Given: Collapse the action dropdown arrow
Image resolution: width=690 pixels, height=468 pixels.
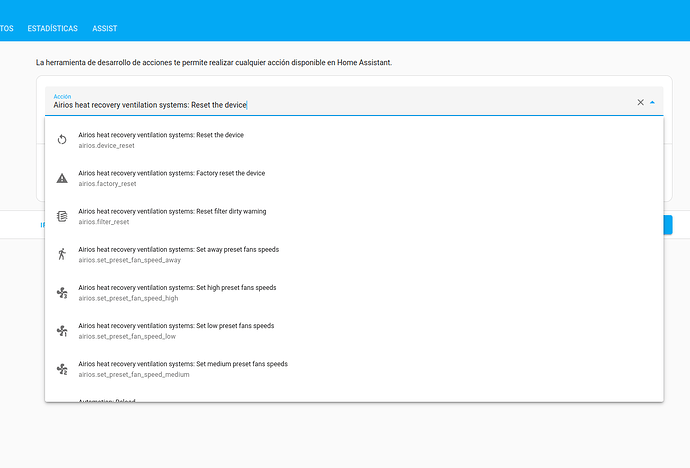Looking at the screenshot, I should 653,102.
